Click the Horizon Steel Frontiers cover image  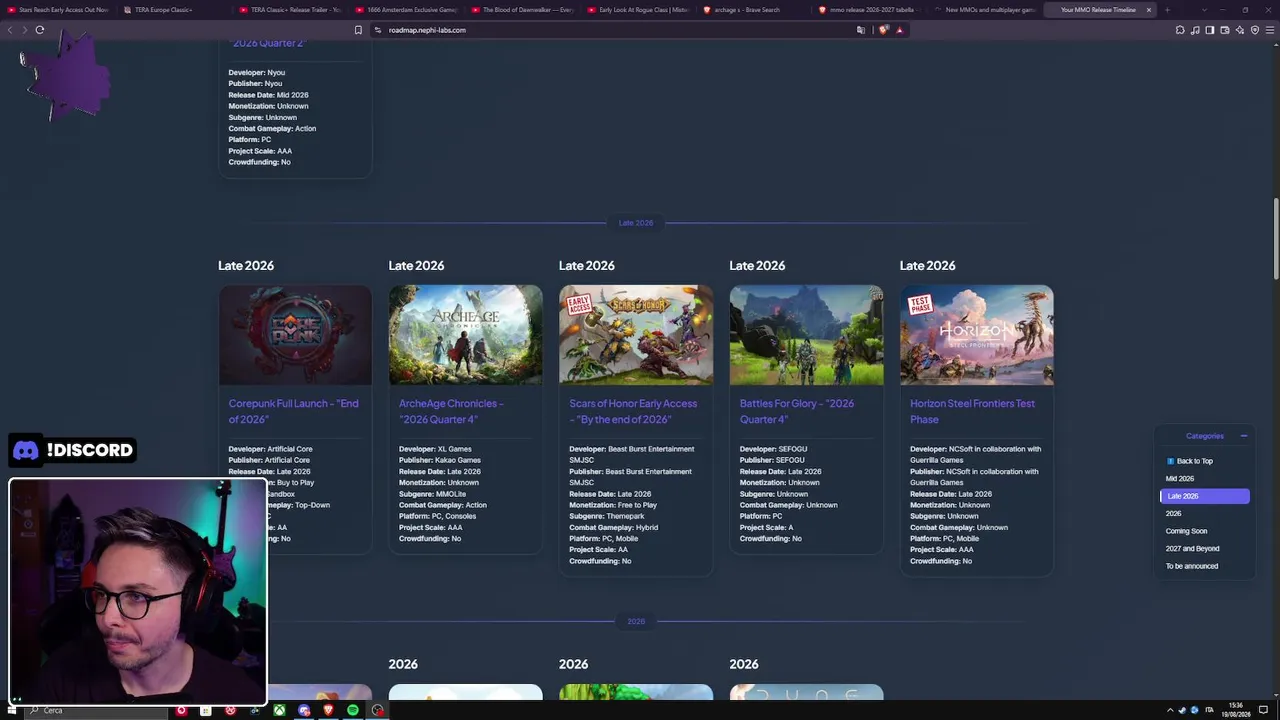pyautogui.click(x=977, y=335)
